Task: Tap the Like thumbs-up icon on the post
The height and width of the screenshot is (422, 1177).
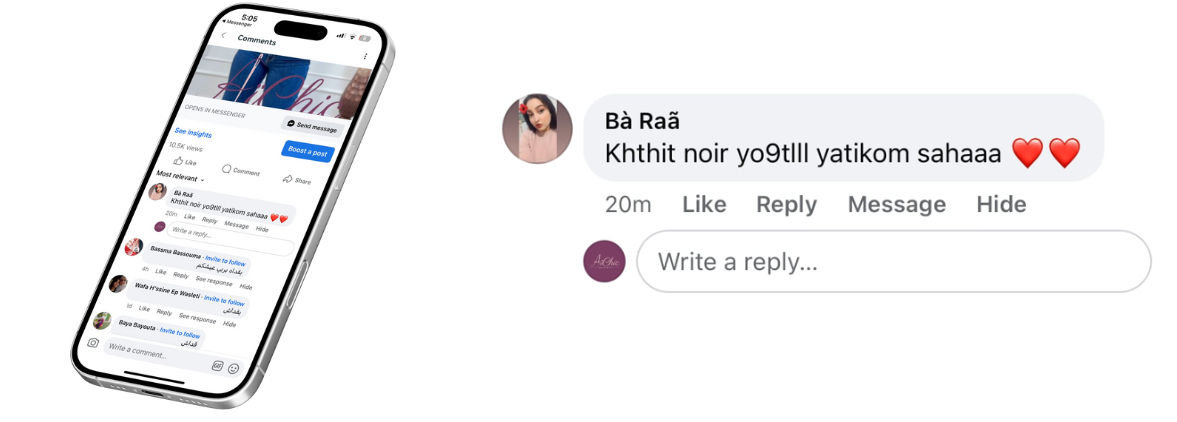Action: coord(178,160)
